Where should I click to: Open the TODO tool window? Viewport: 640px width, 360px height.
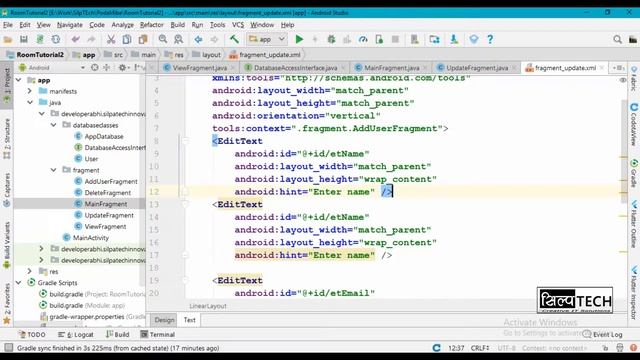click(32, 334)
